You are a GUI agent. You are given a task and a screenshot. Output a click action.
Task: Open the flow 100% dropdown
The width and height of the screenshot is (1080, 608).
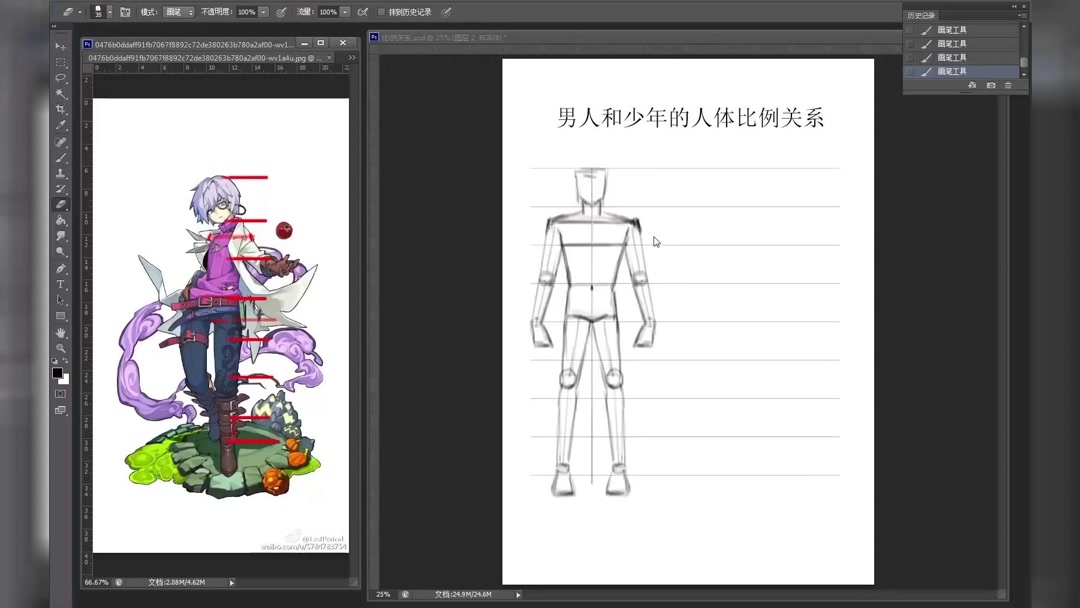[344, 11]
